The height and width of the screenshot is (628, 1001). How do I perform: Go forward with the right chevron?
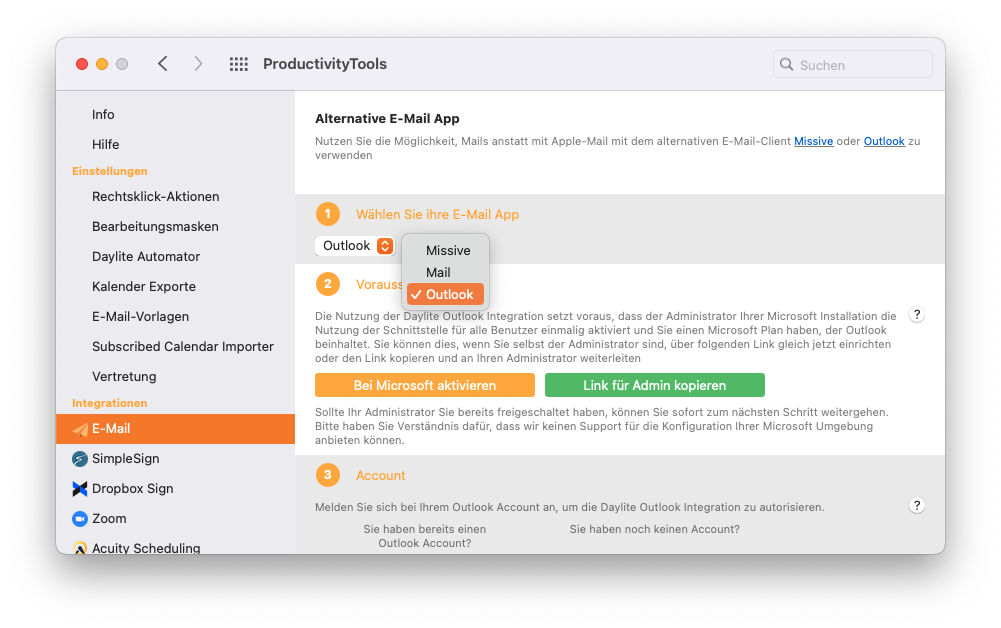pyautogui.click(x=198, y=64)
